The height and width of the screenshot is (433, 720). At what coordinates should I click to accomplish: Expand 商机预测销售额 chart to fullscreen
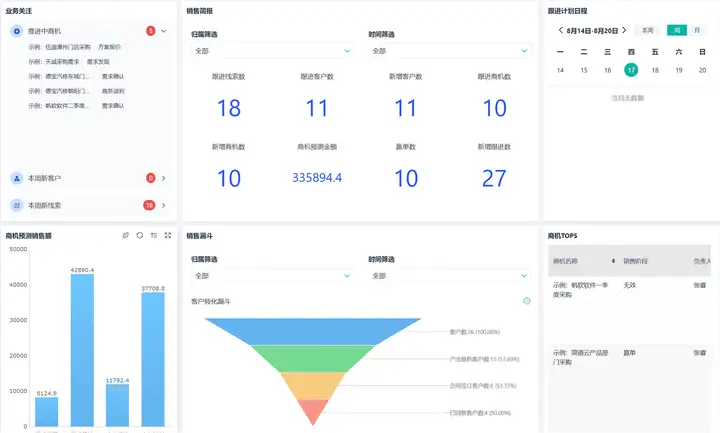(x=168, y=235)
